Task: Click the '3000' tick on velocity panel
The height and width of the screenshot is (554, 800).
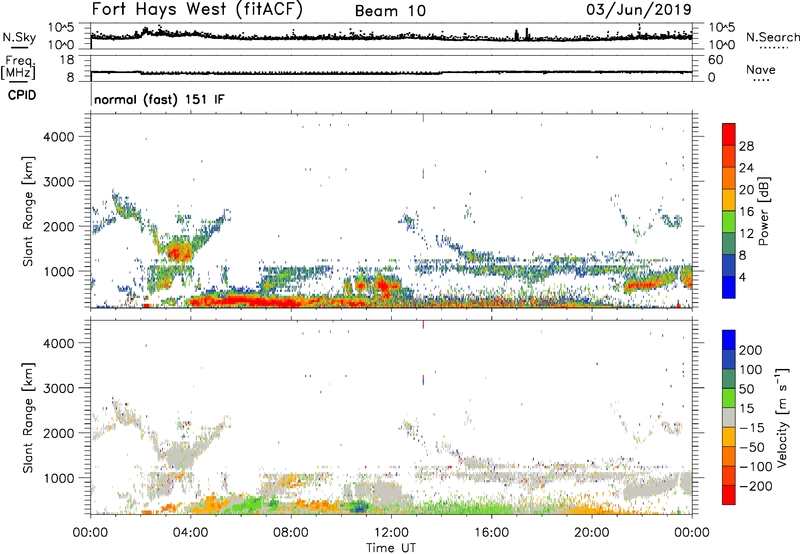Action: (58, 388)
